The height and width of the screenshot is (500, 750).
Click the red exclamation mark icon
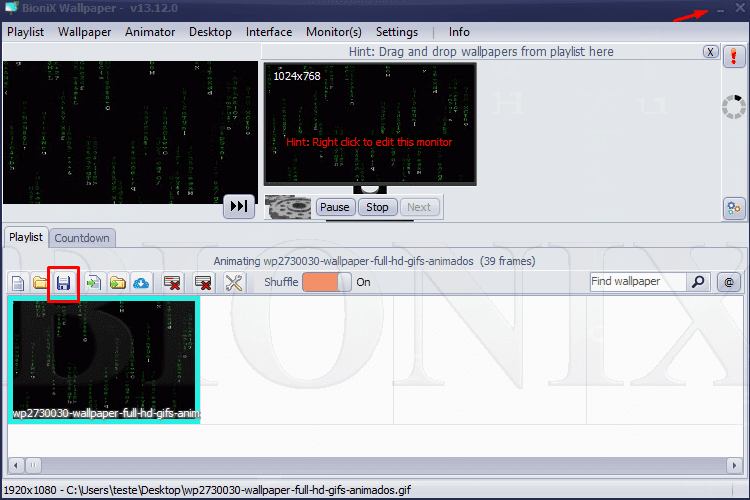(x=734, y=57)
